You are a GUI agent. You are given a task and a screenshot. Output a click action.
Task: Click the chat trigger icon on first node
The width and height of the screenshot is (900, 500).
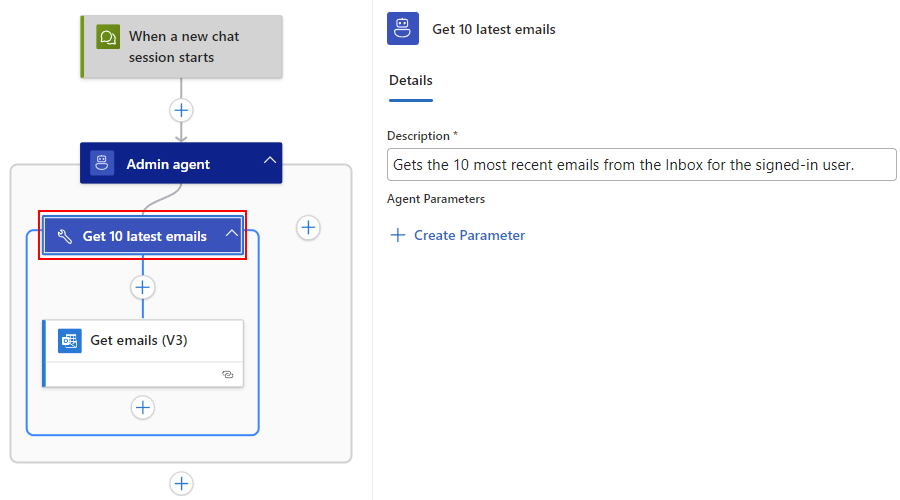click(x=108, y=37)
